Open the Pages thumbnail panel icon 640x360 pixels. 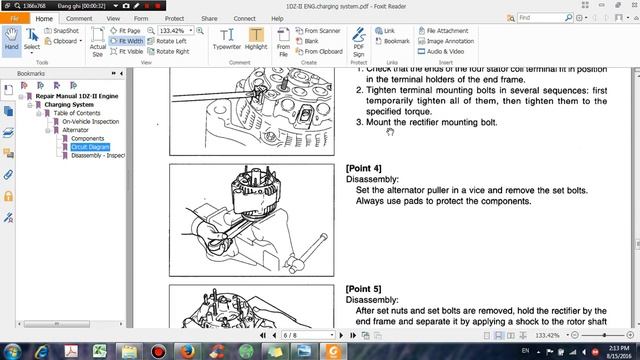coord(8,111)
